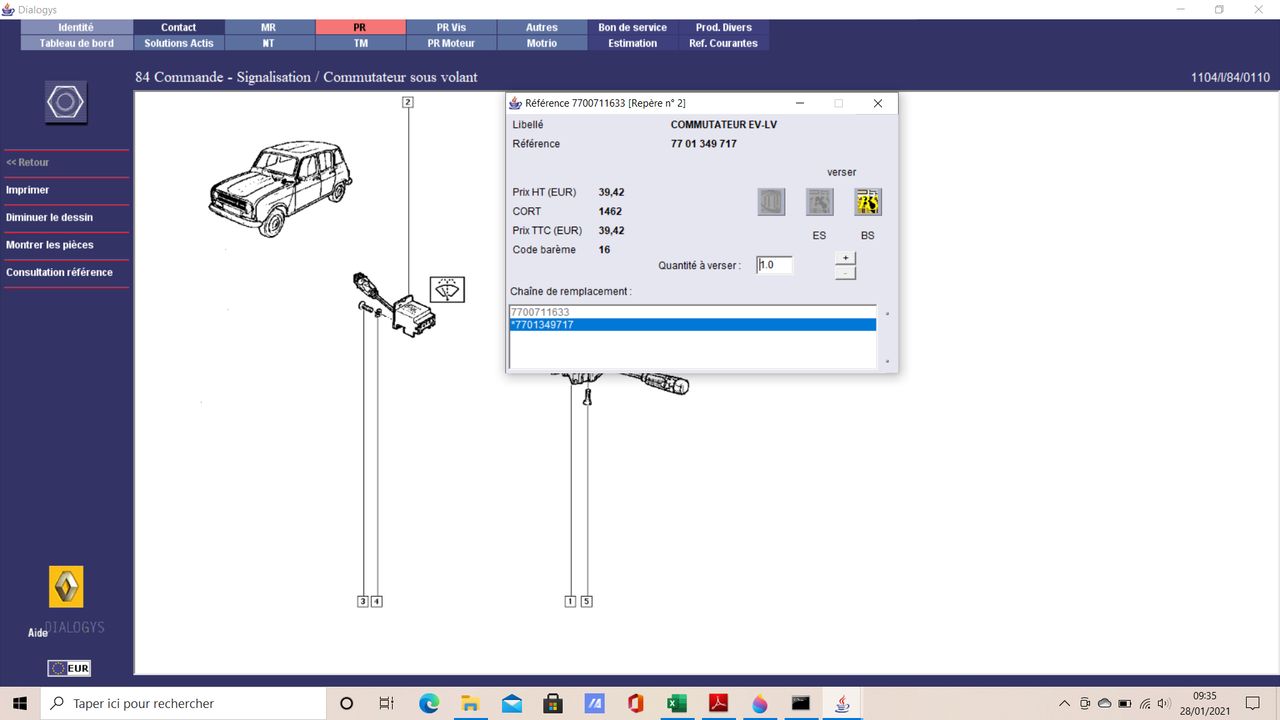Open the Solutions Actis tab
Viewport: 1280px width, 720px height.
pyautogui.click(x=179, y=43)
